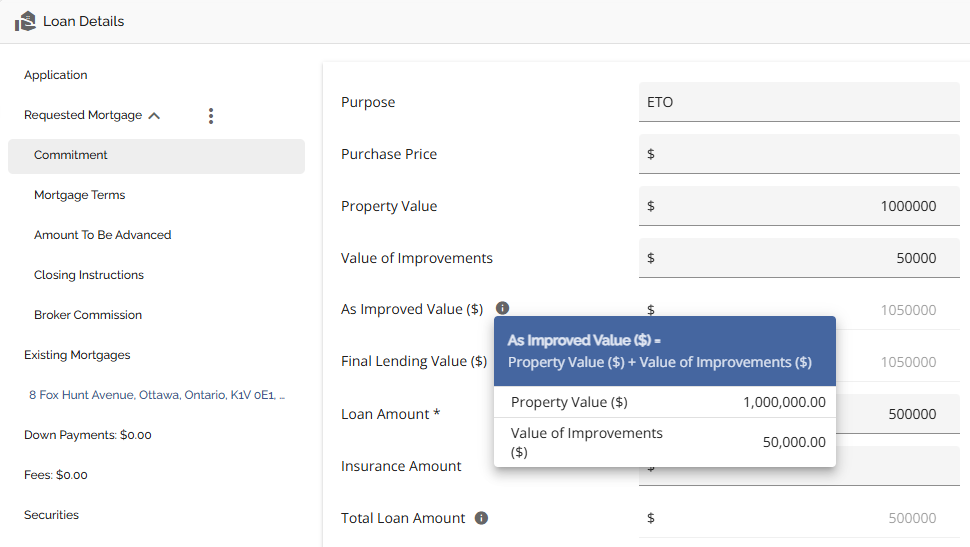Click the Purpose field showing ETO
970x547 pixels.
798,102
